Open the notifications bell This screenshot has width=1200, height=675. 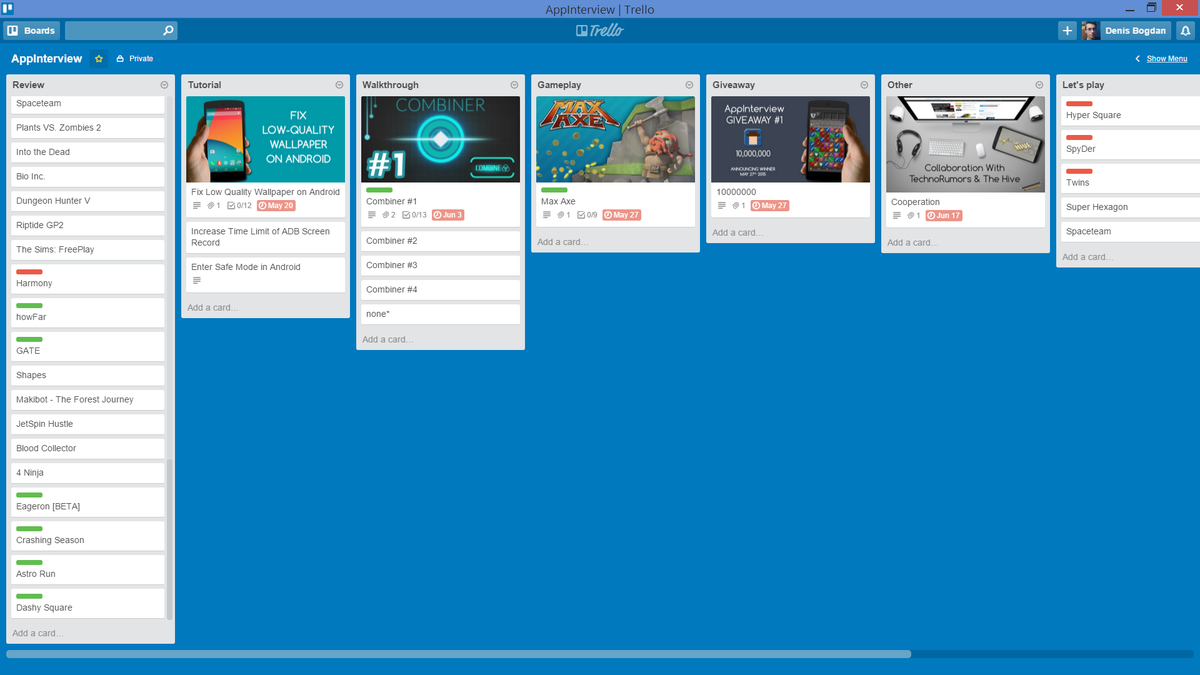point(1186,31)
